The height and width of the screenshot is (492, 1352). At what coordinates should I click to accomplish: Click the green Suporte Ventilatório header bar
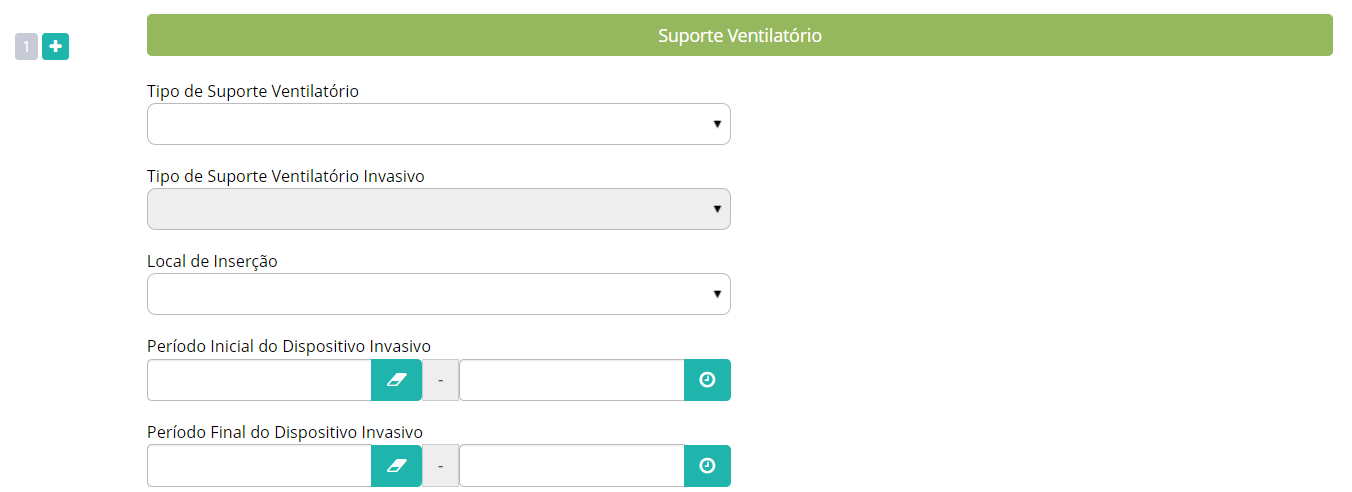tap(740, 35)
